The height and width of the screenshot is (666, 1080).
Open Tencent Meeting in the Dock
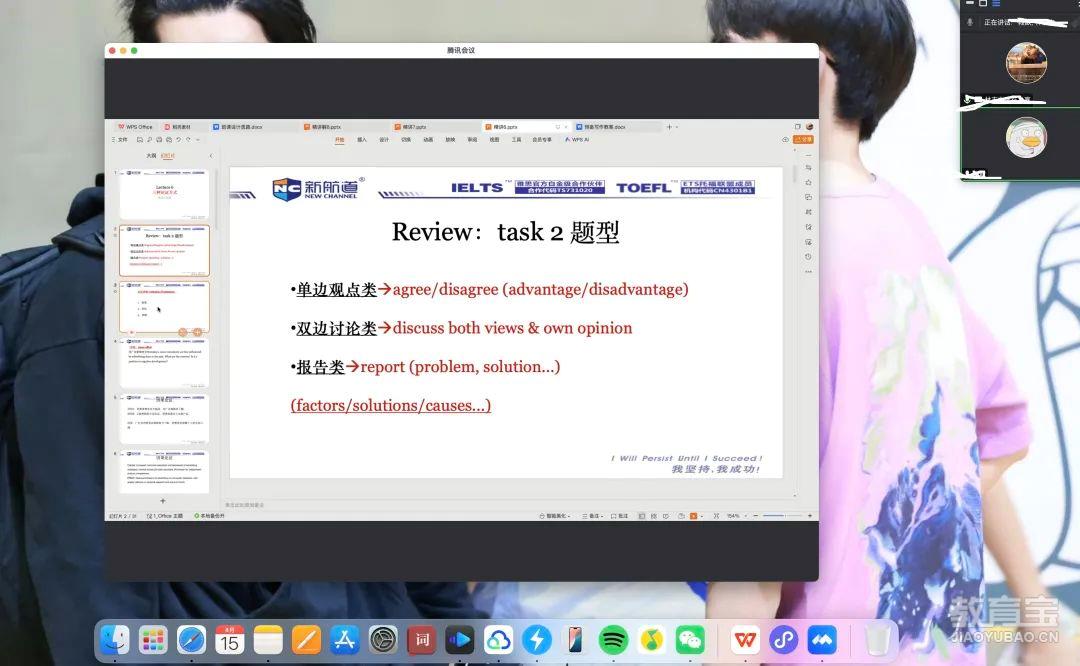(x=822, y=640)
